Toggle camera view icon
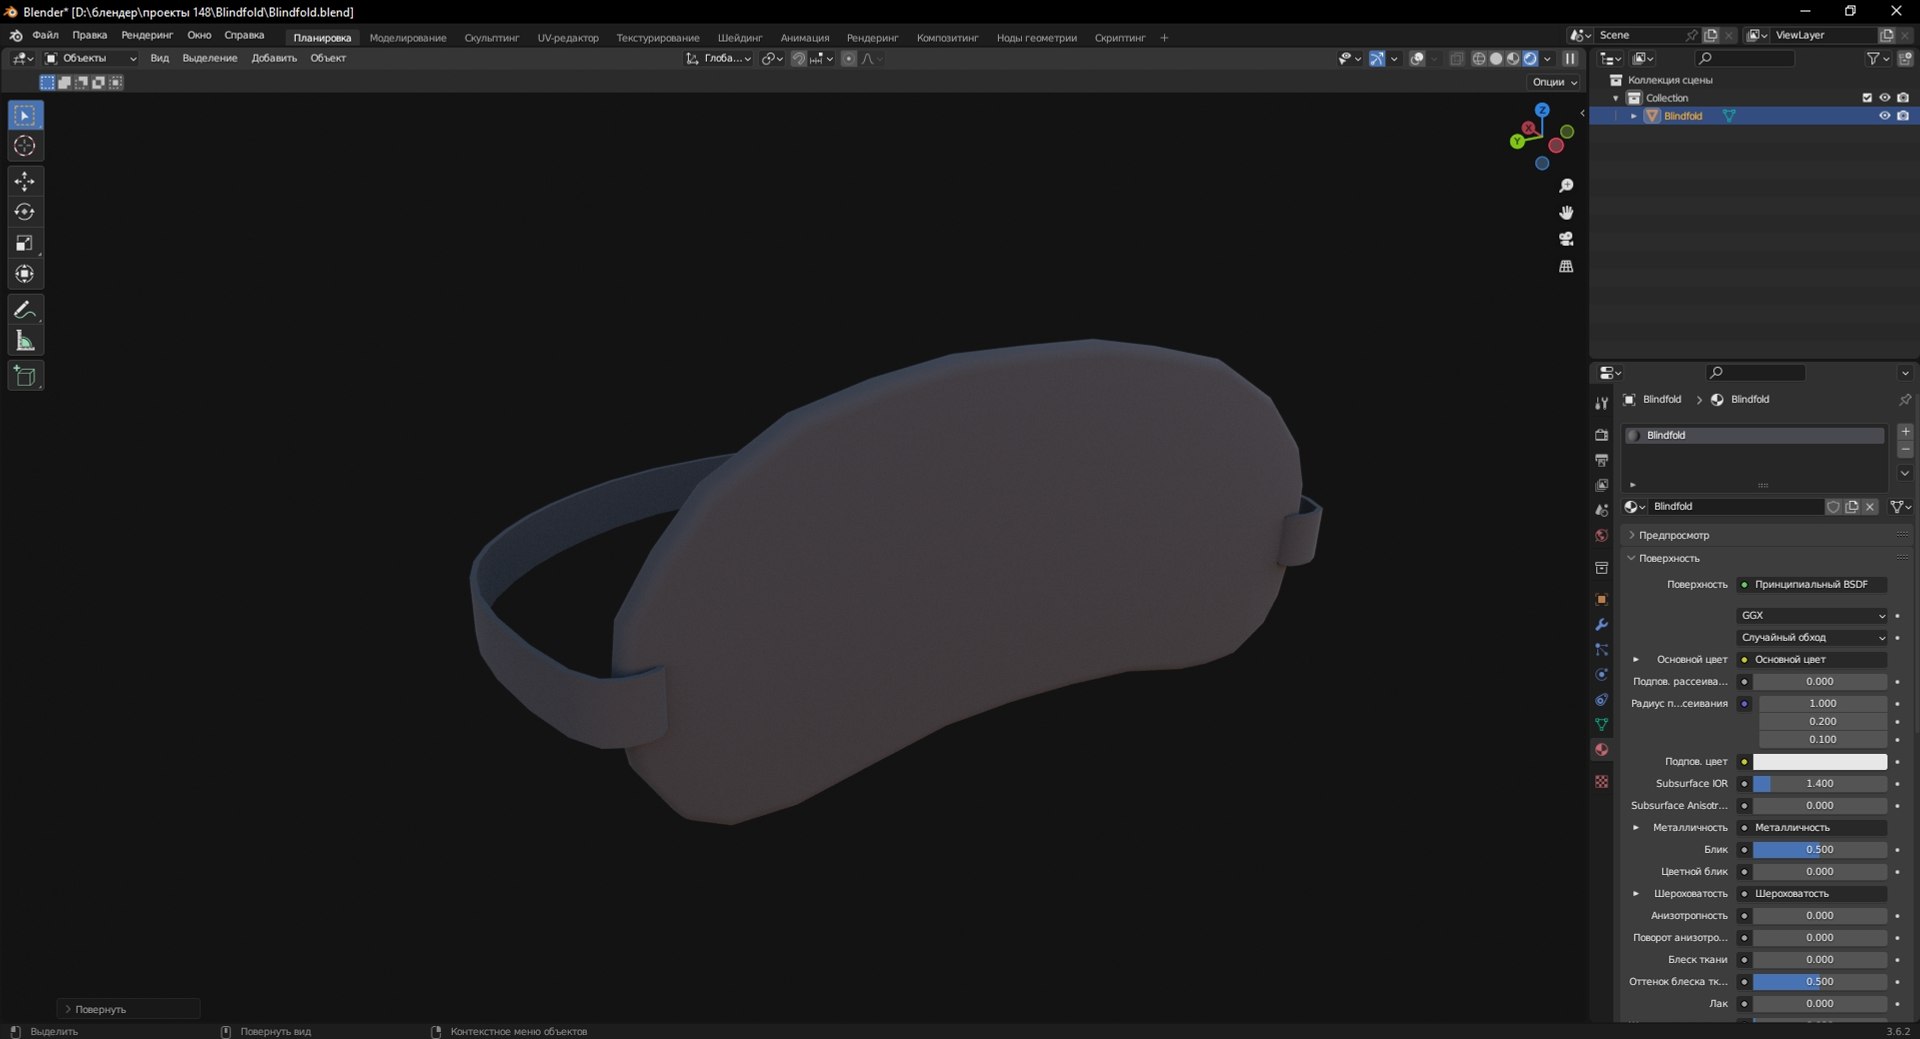The width and height of the screenshot is (1920, 1039). click(1566, 239)
